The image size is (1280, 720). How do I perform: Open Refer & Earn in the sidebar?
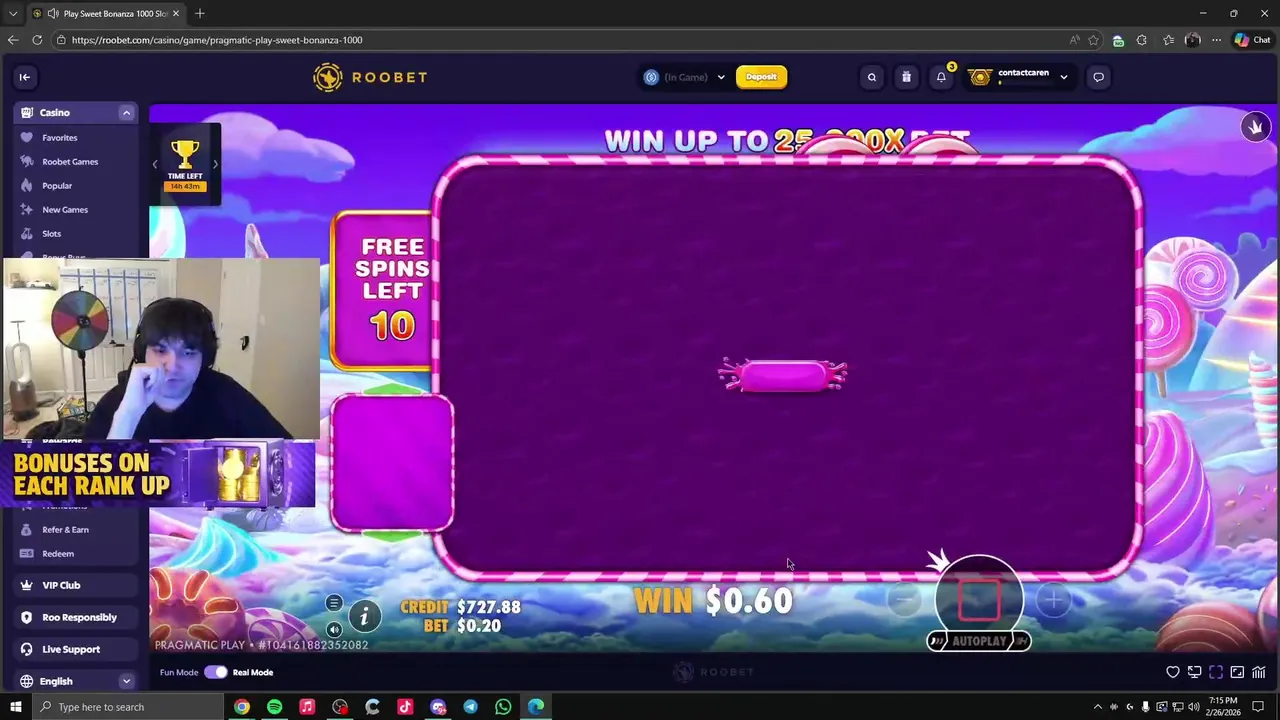tap(65, 530)
